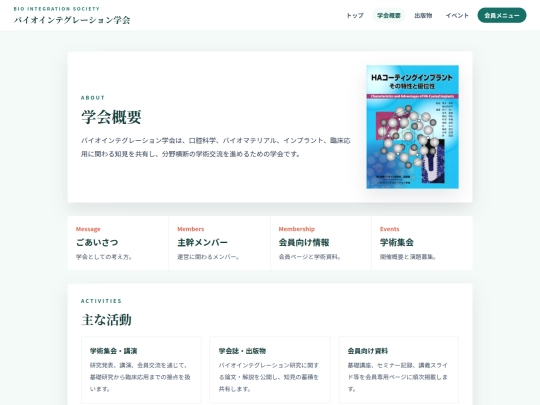Click the 会員ページと学術資料。 description text
The height and width of the screenshot is (405, 540).
click(310, 257)
